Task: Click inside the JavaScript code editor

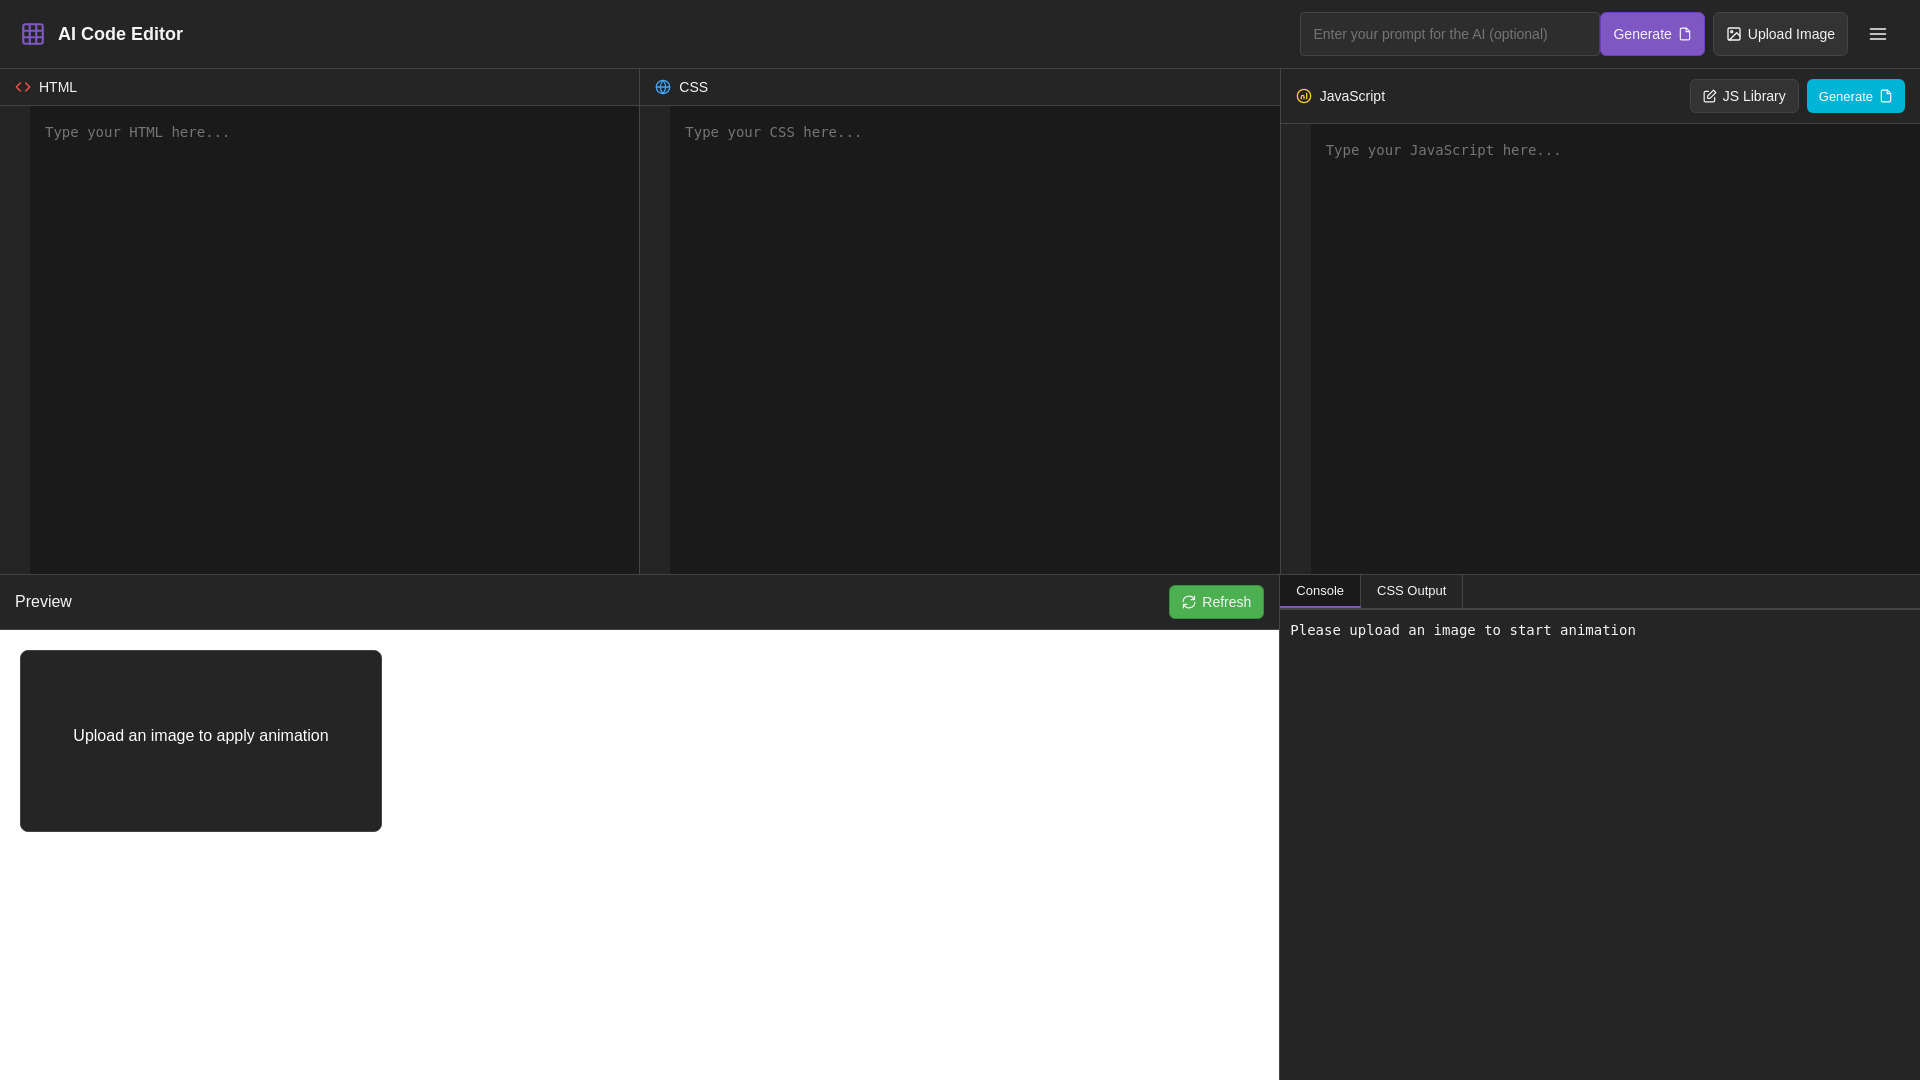Action: tap(1614, 350)
